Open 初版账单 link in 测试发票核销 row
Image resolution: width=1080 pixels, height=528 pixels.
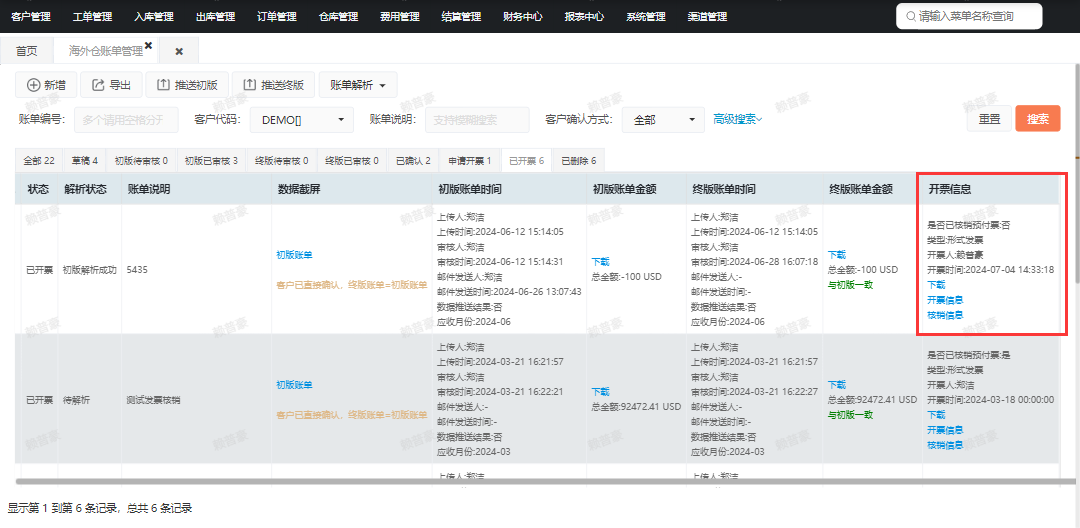coord(294,385)
